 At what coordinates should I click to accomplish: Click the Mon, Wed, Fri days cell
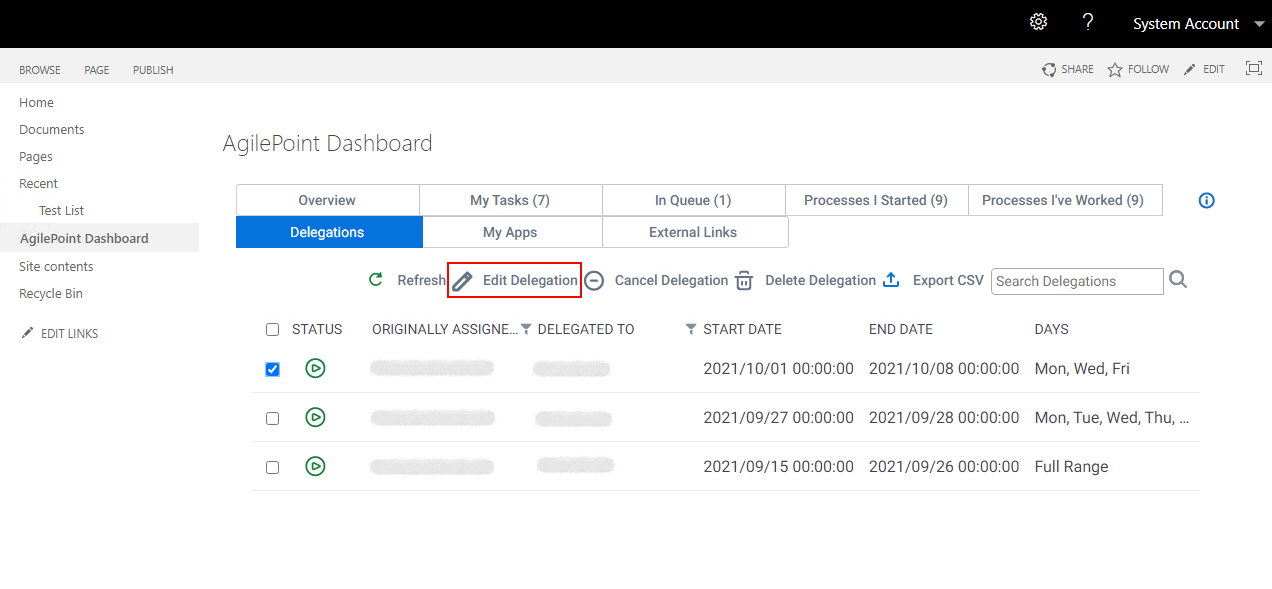pos(1082,369)
